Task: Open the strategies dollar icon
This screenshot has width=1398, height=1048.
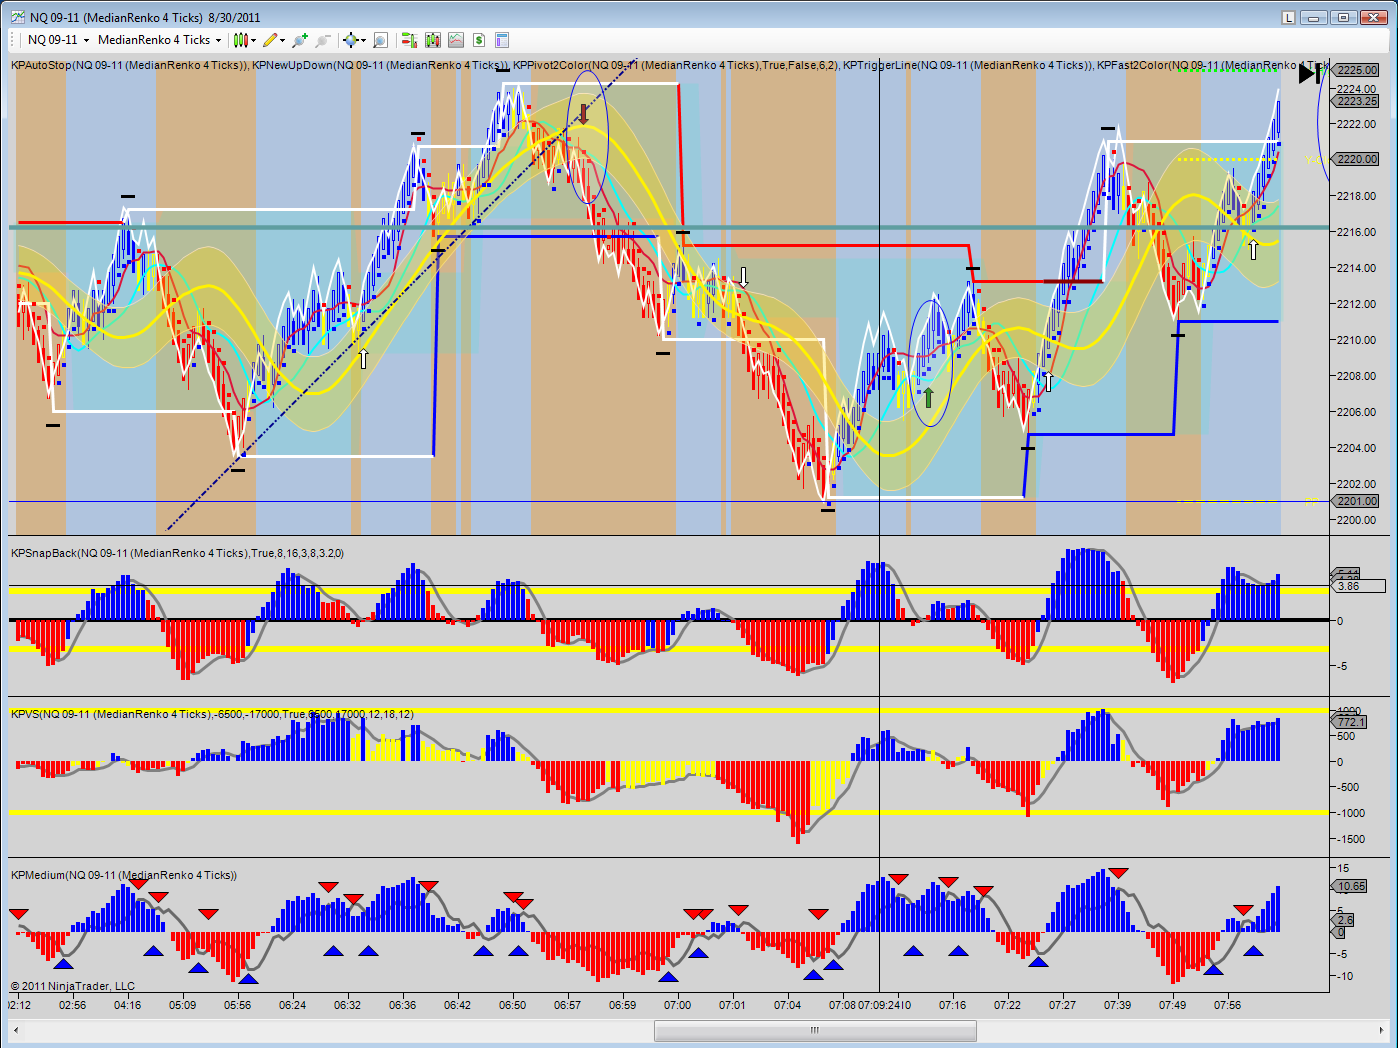Action: click(x=479, y=40)
